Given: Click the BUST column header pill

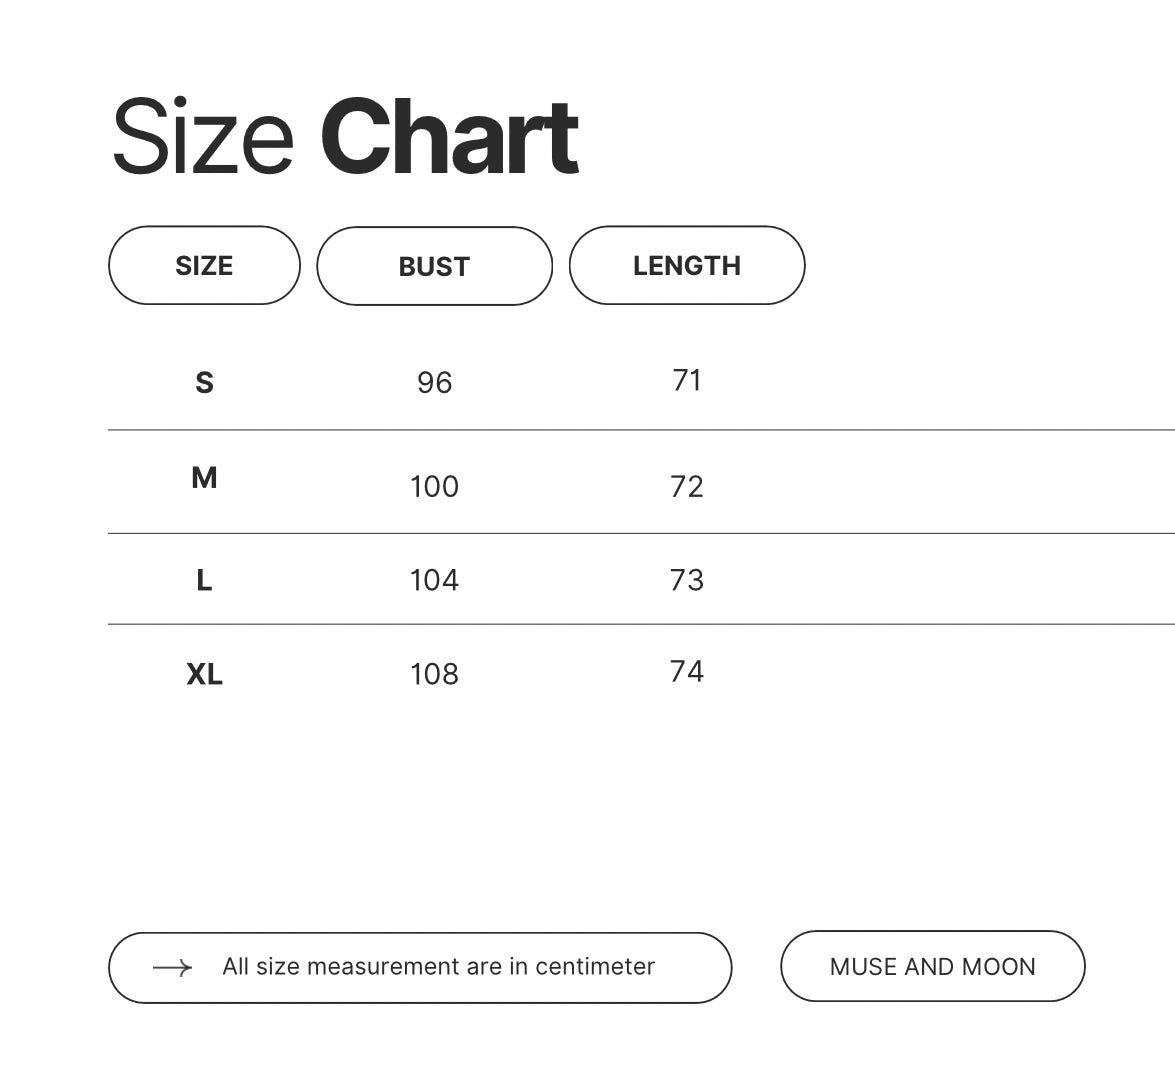Looking at the screenshot, I should [x=434, y=266].
